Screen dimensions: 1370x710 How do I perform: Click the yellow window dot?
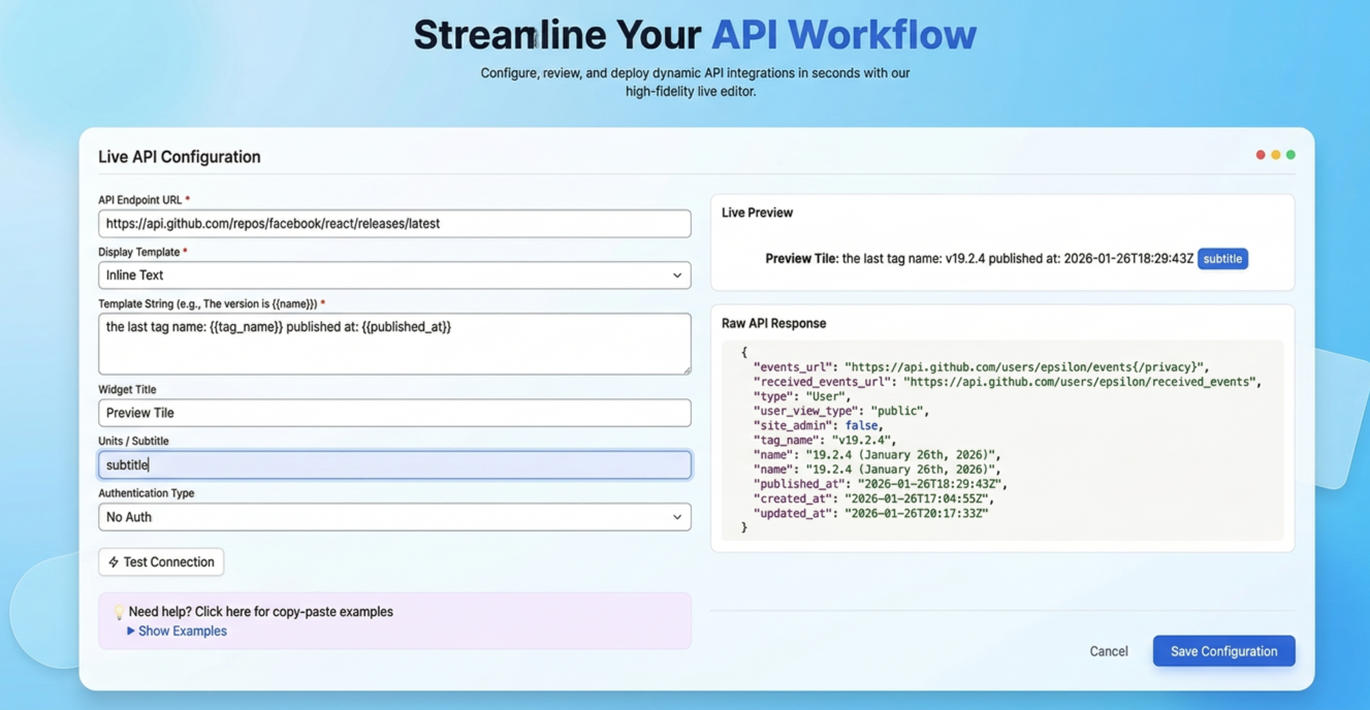[x=1275, y=155]
